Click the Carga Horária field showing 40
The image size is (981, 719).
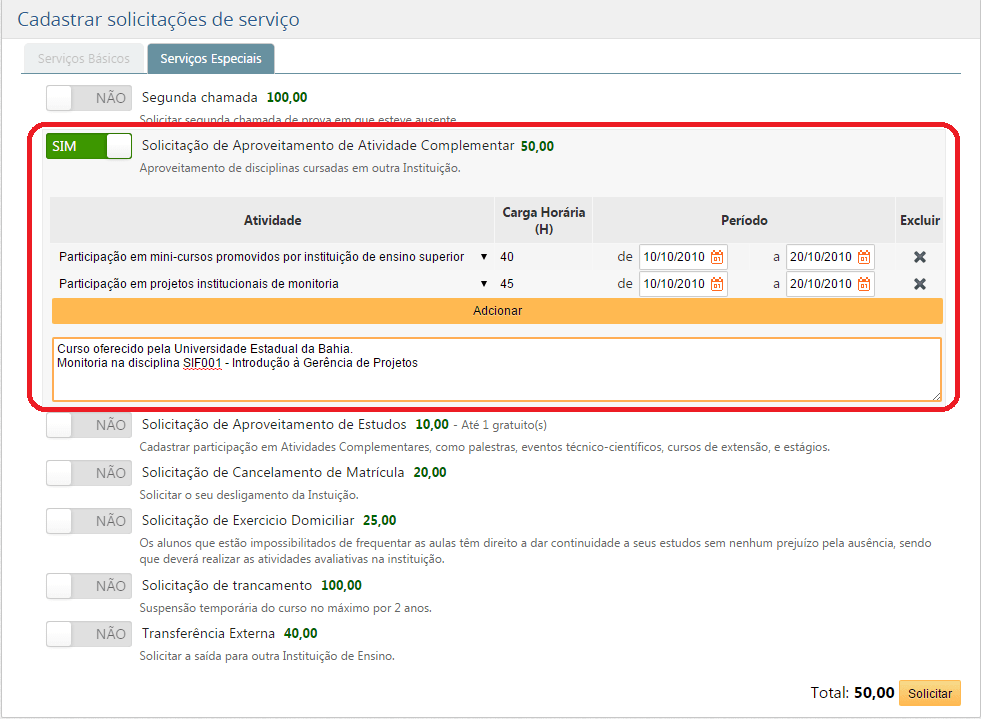point(540,257)
